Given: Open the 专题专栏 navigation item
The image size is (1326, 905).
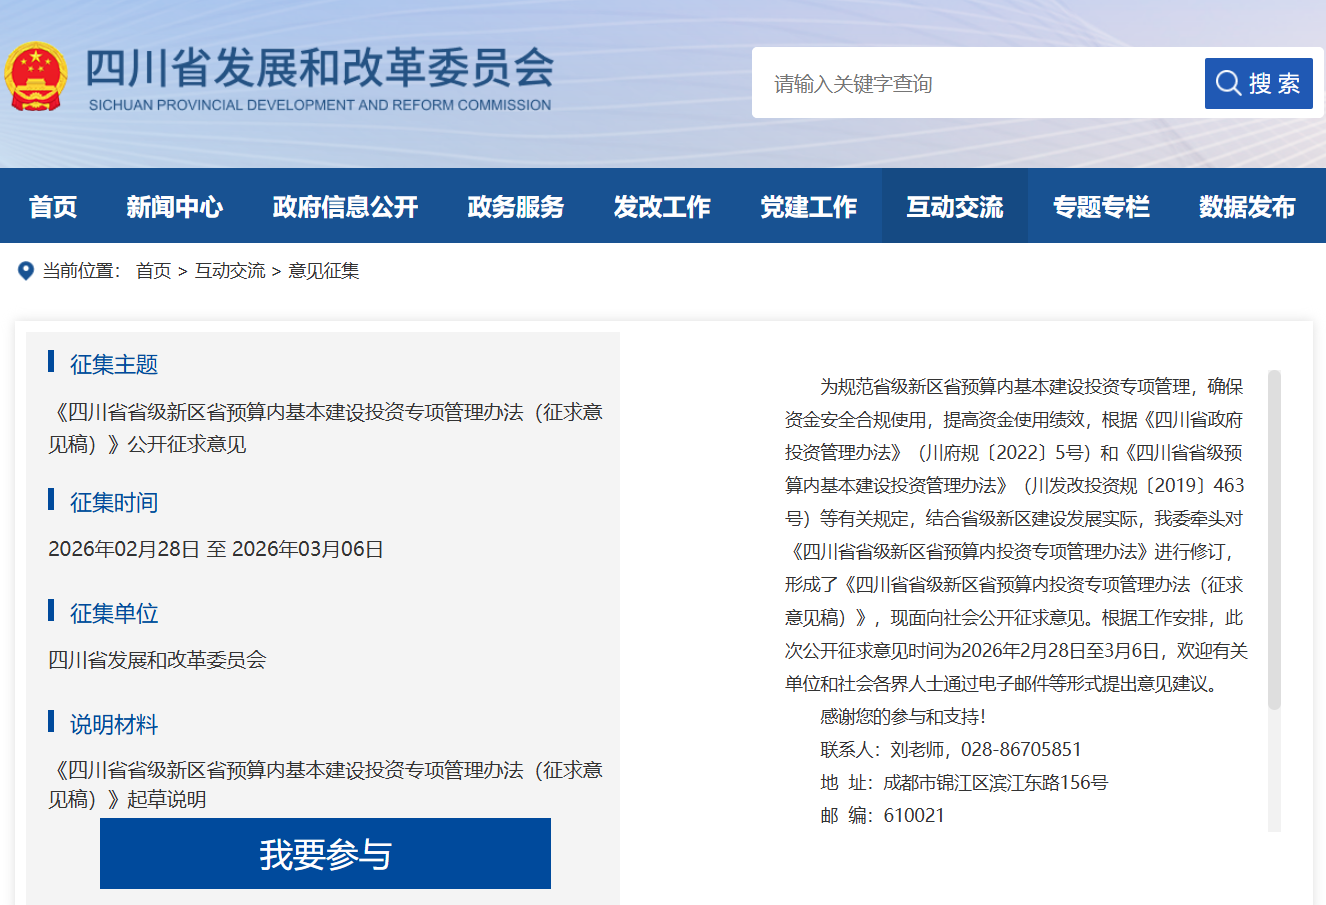Looking at the screenshot, I should tap(1101, 207).
